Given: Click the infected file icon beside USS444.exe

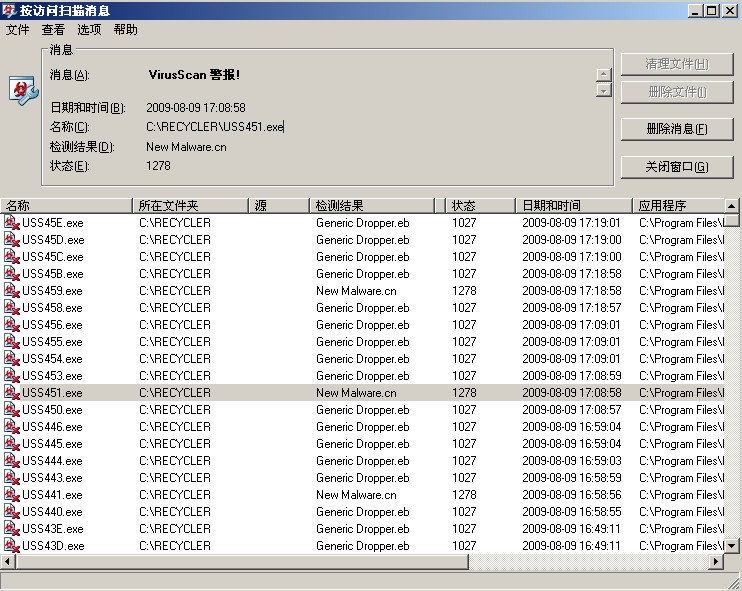Looking at the screenshot, I should 11,461.
